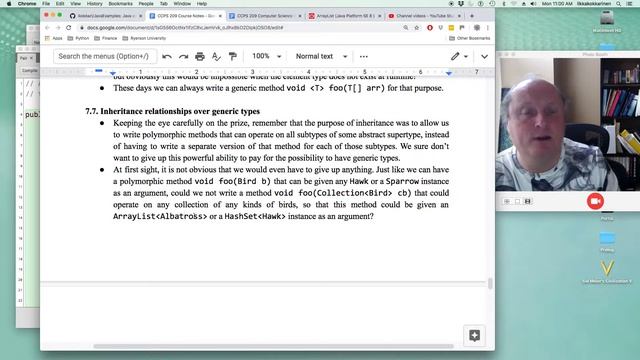The image size is (640, 360).
Task: Switch to the CCPS 209 Computer Science tab
Action: coord(265,16)
